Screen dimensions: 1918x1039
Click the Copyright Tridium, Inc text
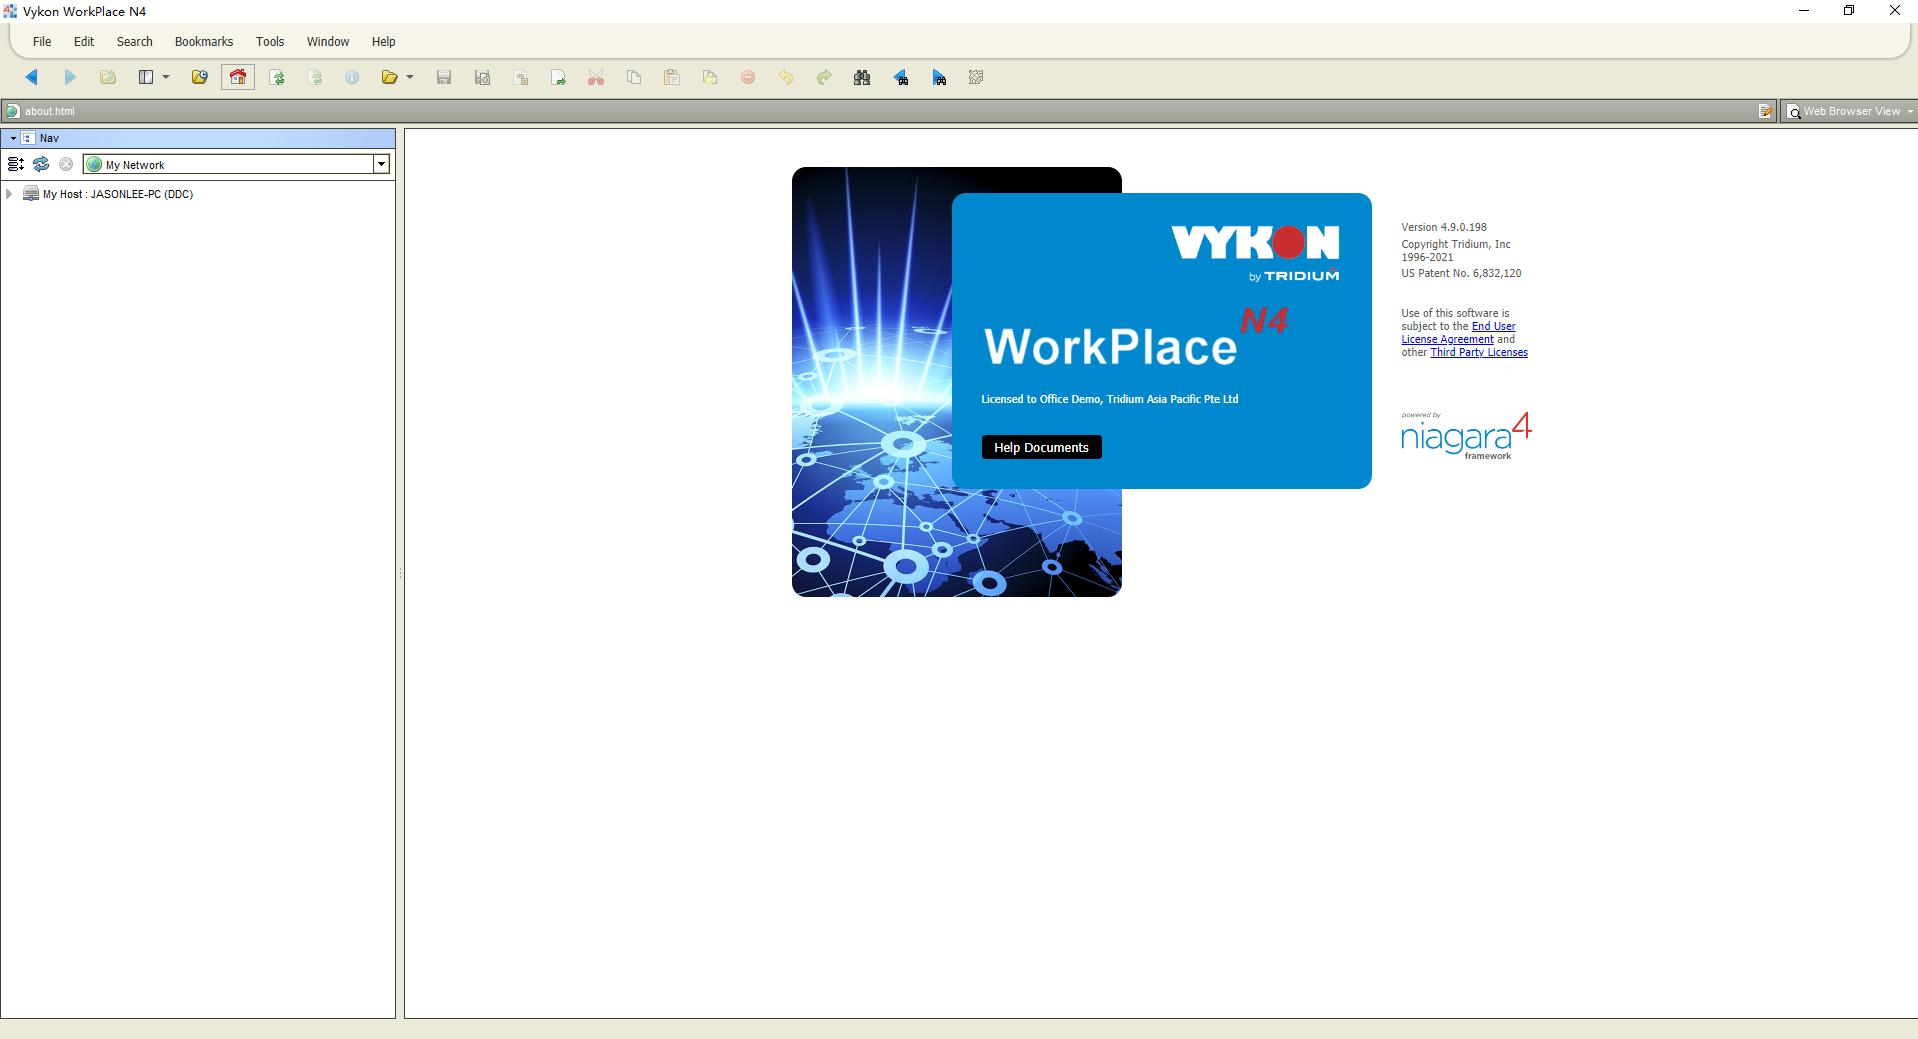1456,244
